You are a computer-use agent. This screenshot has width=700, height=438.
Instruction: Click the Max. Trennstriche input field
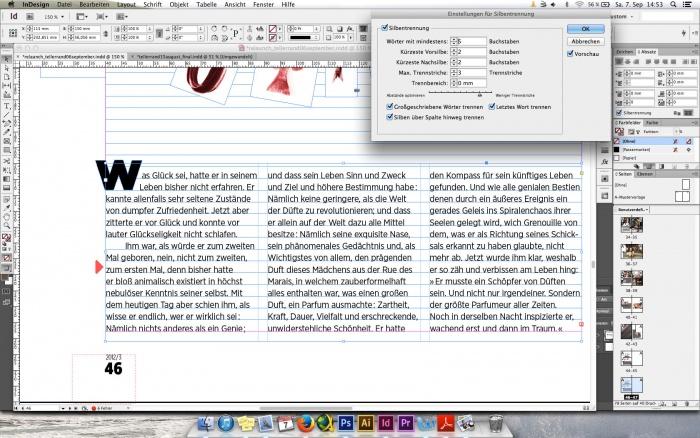click(471, 72)
